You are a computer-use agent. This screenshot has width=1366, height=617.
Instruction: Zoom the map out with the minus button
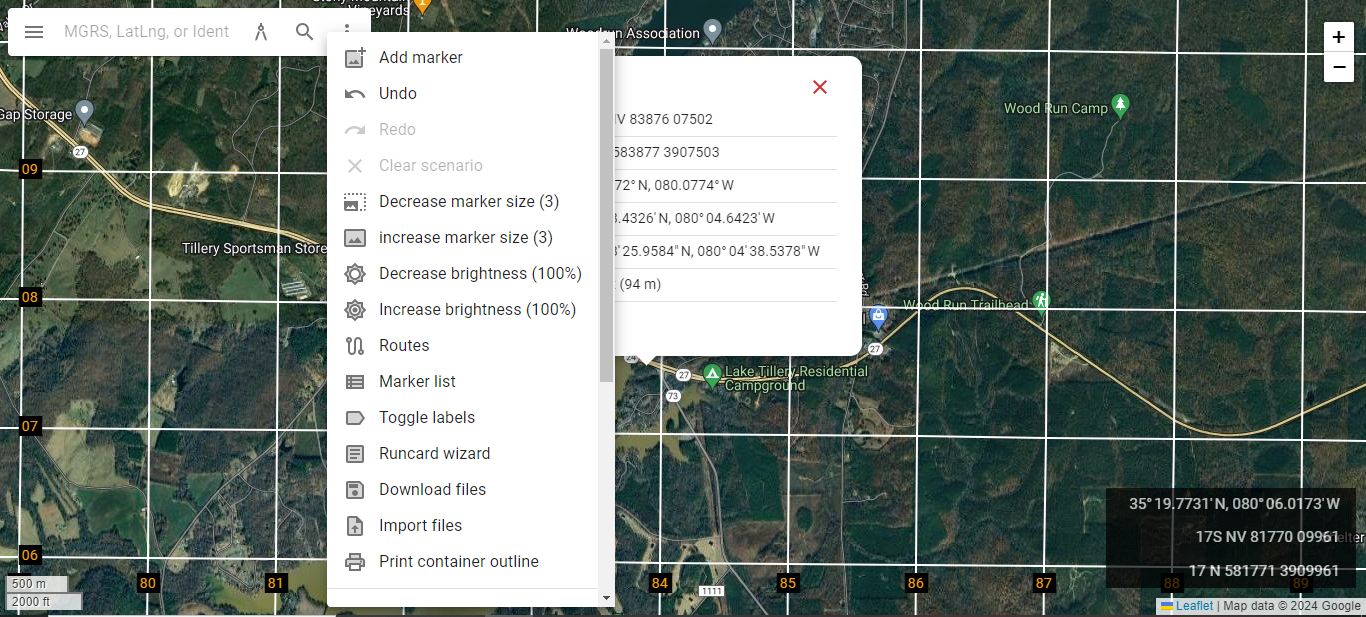tap(1338, 67)
